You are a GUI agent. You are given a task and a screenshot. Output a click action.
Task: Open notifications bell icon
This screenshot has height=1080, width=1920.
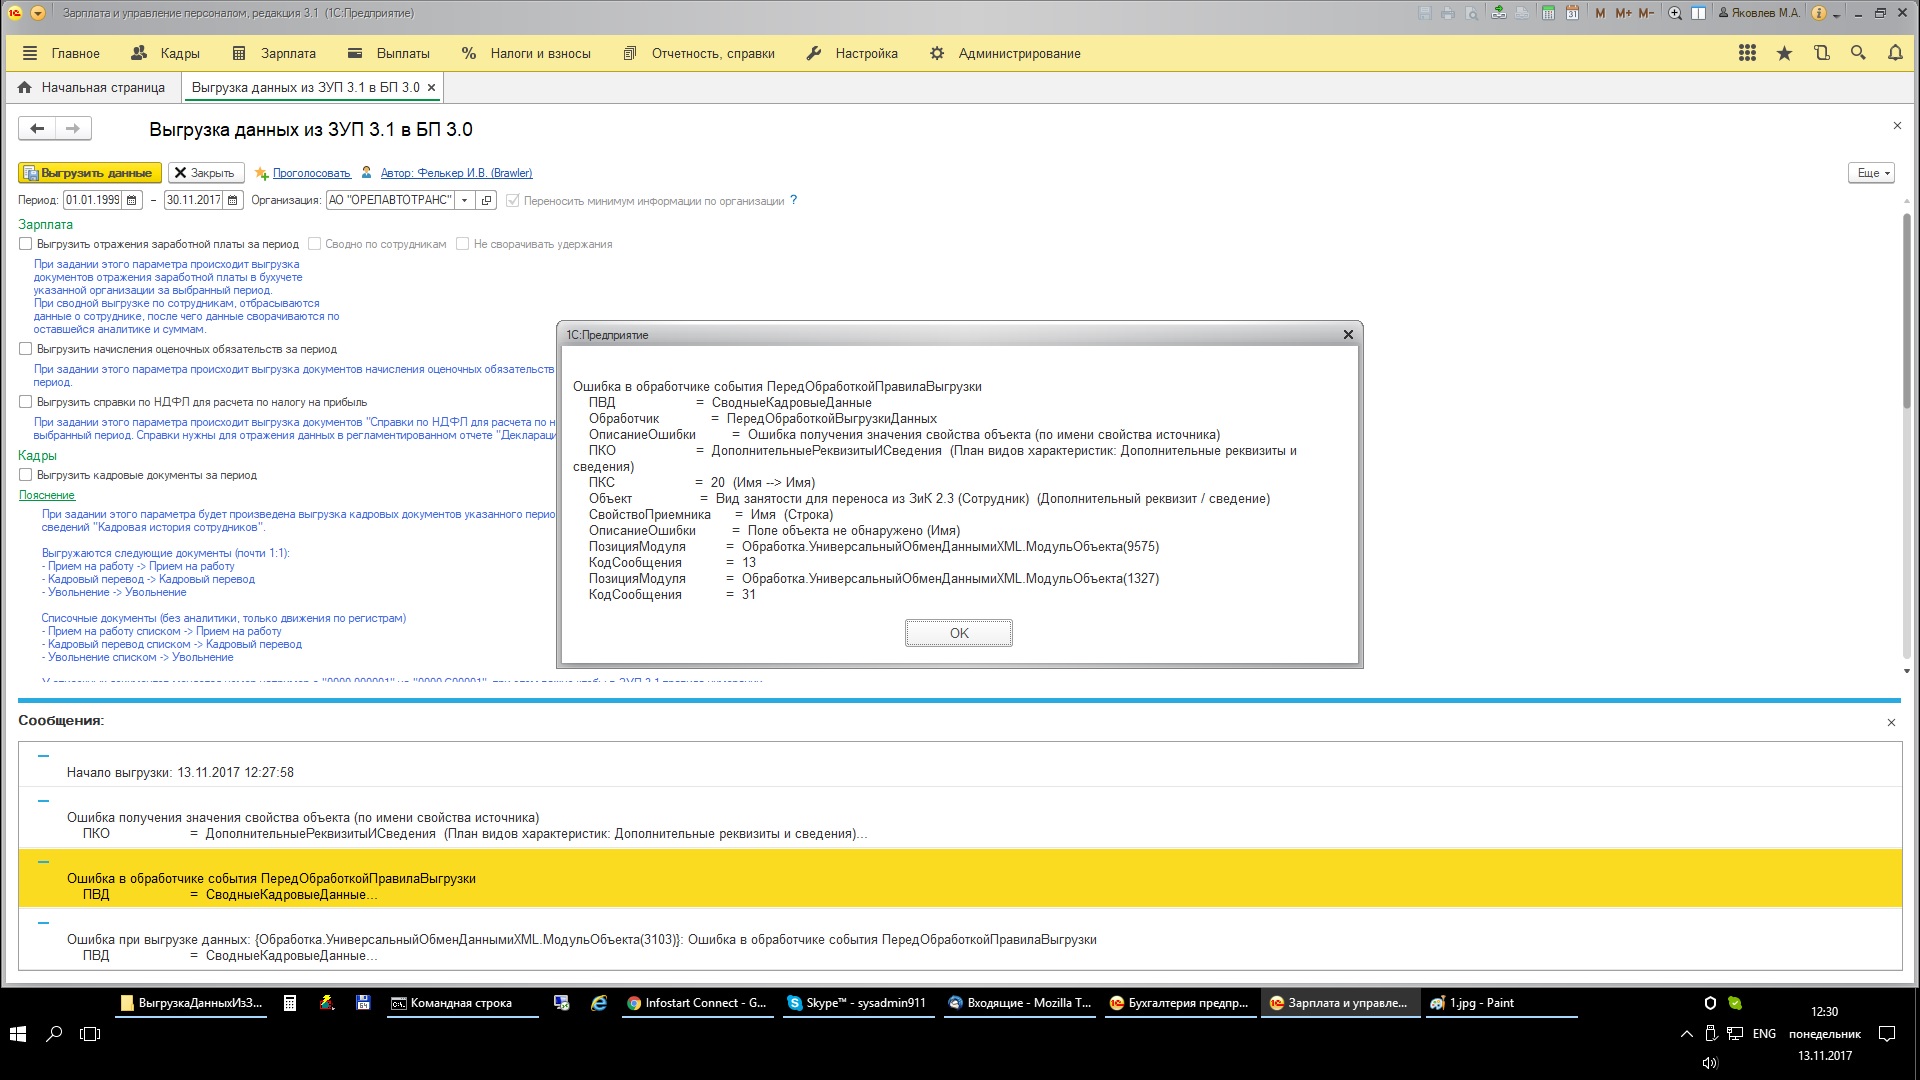pos(1895,53)
